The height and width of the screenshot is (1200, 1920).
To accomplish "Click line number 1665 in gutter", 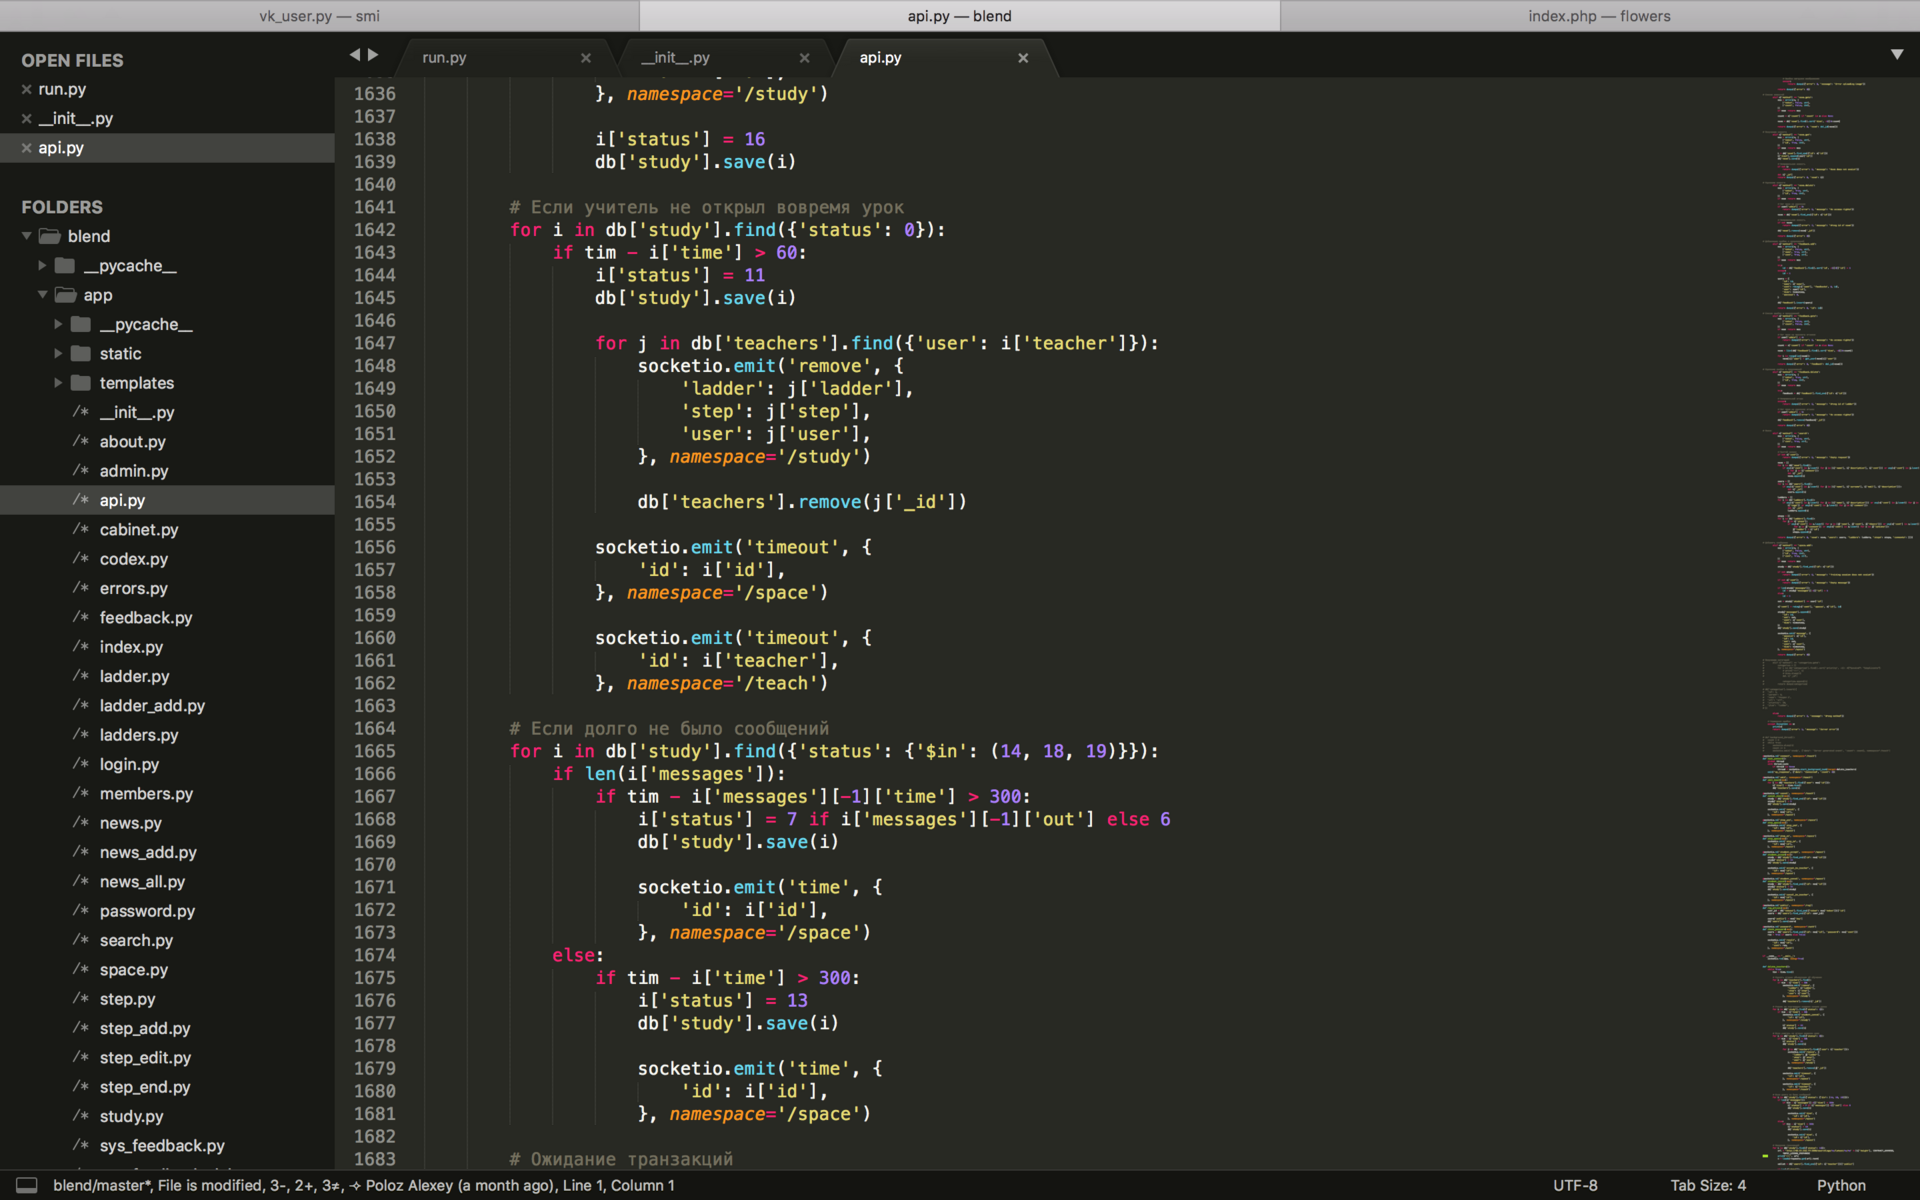I will [374, 751].
